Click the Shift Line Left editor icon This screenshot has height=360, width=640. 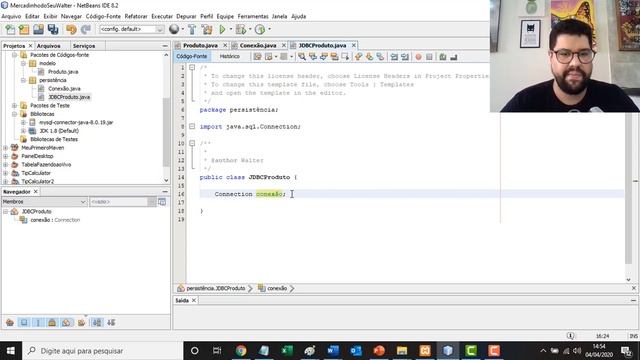click(394, 57)
